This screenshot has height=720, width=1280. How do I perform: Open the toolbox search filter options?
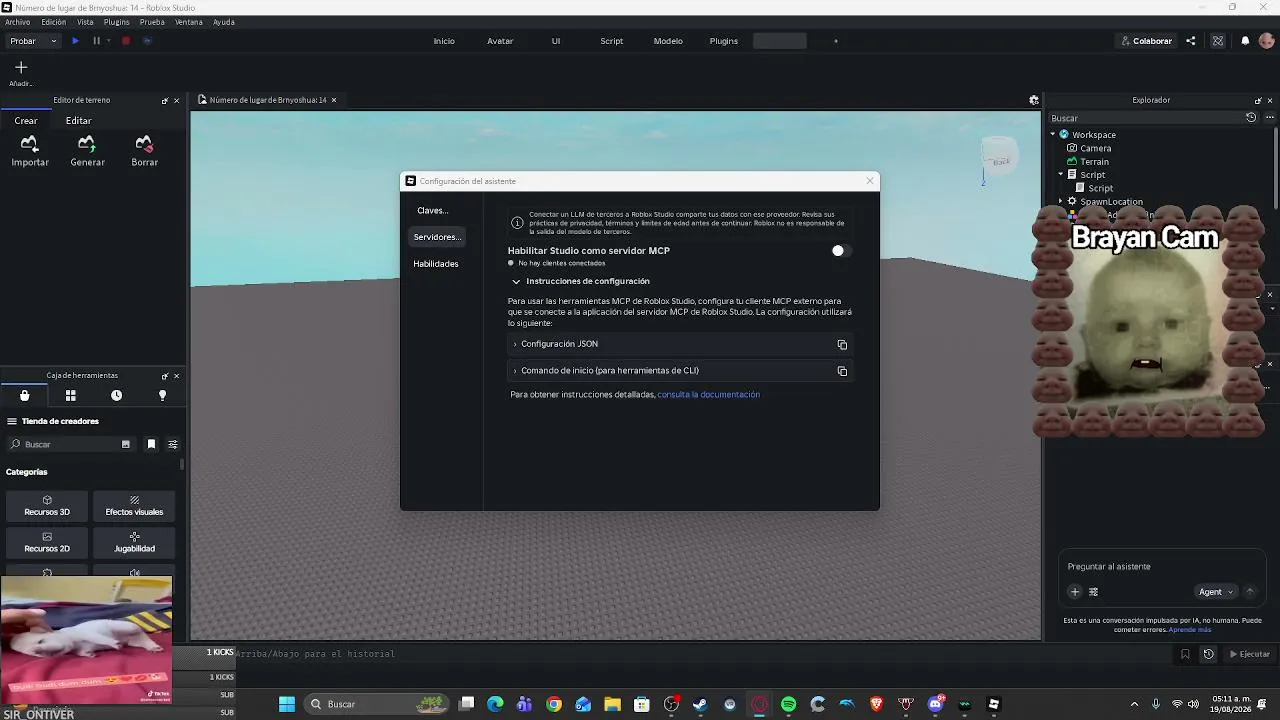[x=172, y=445]
